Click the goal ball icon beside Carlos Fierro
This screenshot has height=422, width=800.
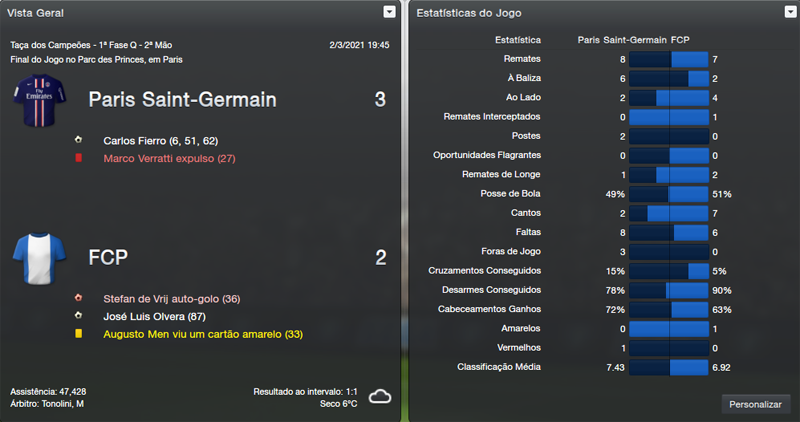click(78, 141)
